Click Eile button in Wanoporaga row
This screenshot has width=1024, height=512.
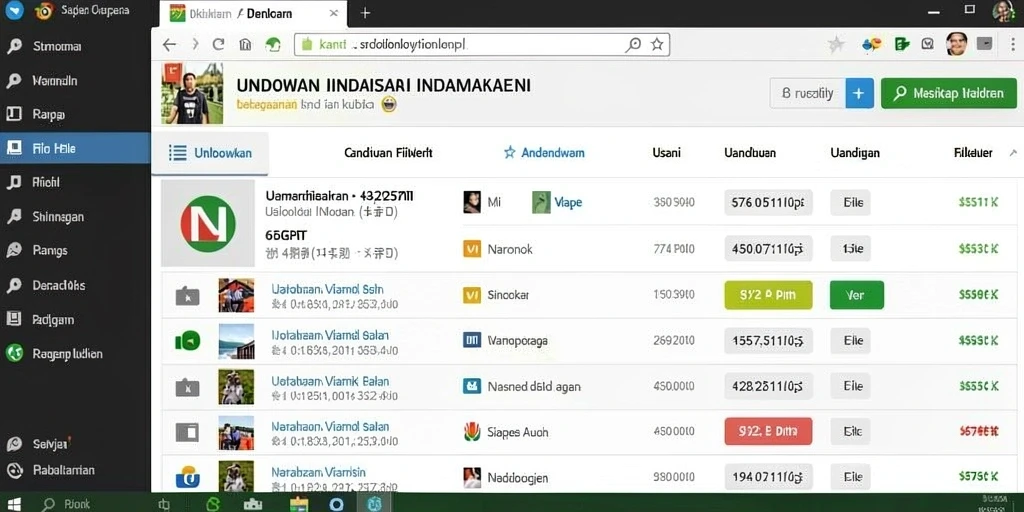pyautogui.click(x=850, y=340)
